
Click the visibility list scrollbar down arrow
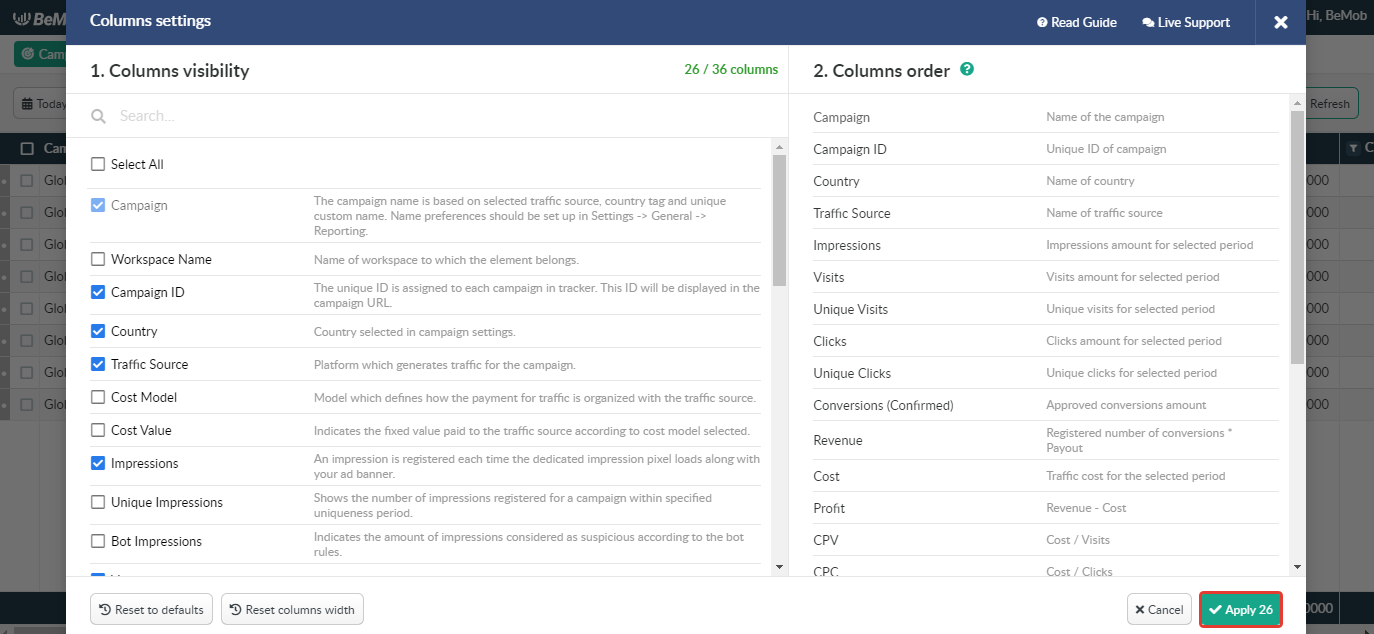[780, 567]
